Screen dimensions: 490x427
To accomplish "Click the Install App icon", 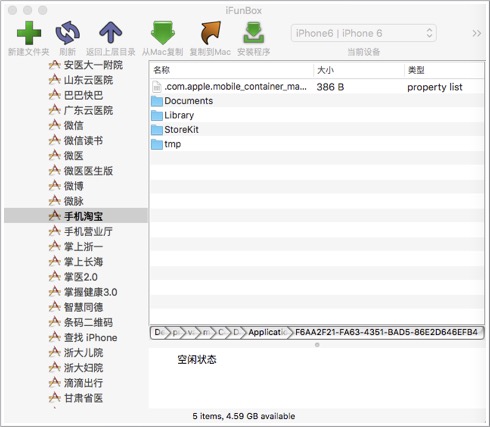I will [254, 33].
